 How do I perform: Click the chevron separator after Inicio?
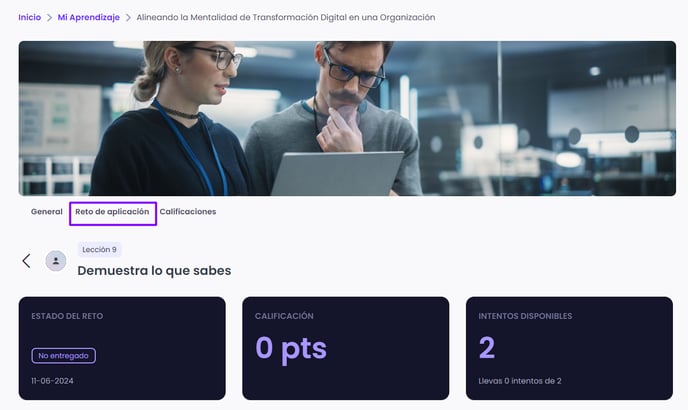coord(49,18)
